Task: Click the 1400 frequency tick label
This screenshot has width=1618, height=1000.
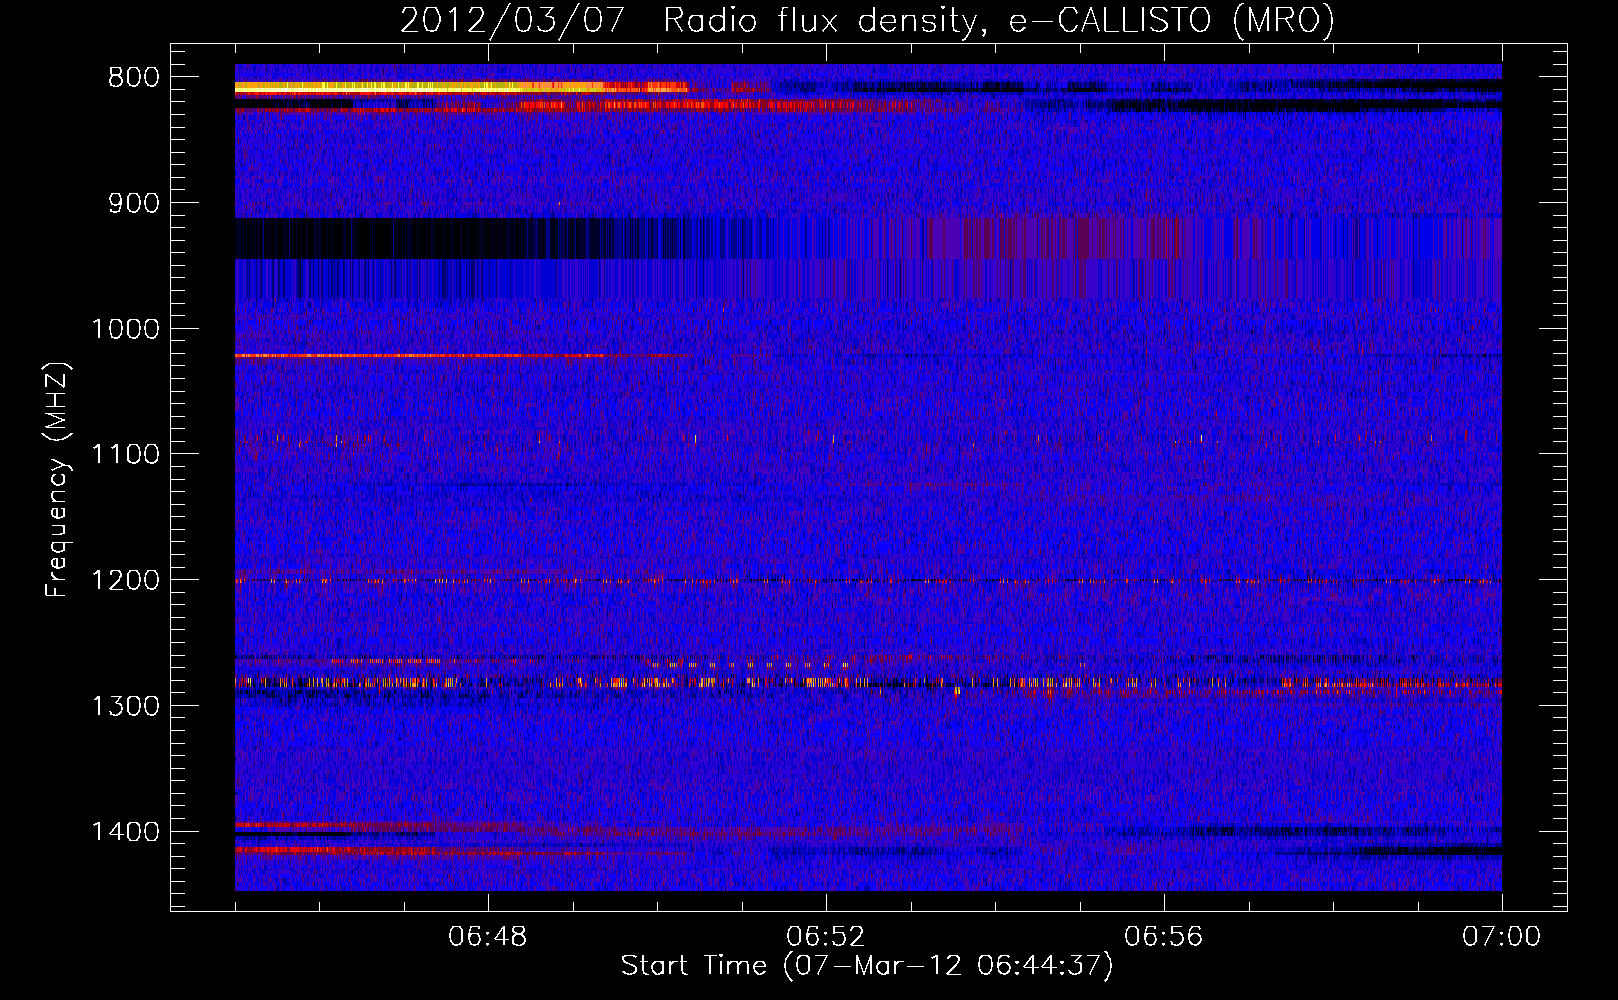Action: point(125,832)
